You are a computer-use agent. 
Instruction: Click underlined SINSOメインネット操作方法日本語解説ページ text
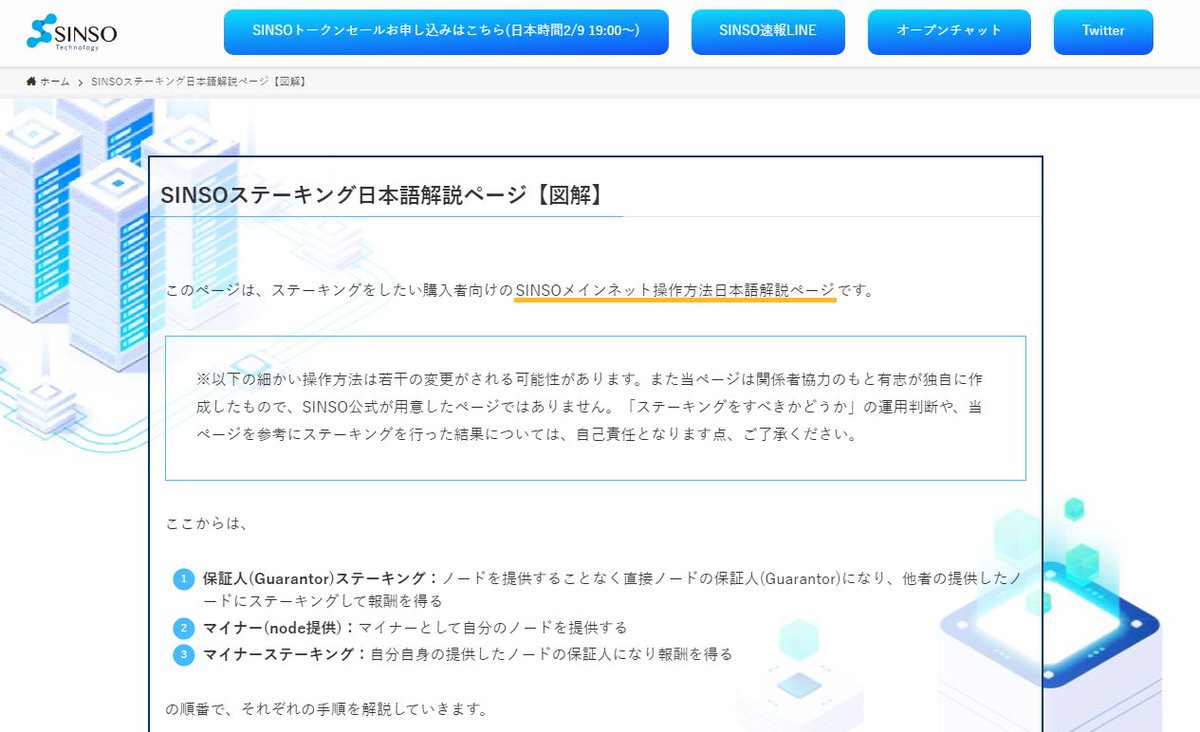pyautogui.click(x=675, y=290)
